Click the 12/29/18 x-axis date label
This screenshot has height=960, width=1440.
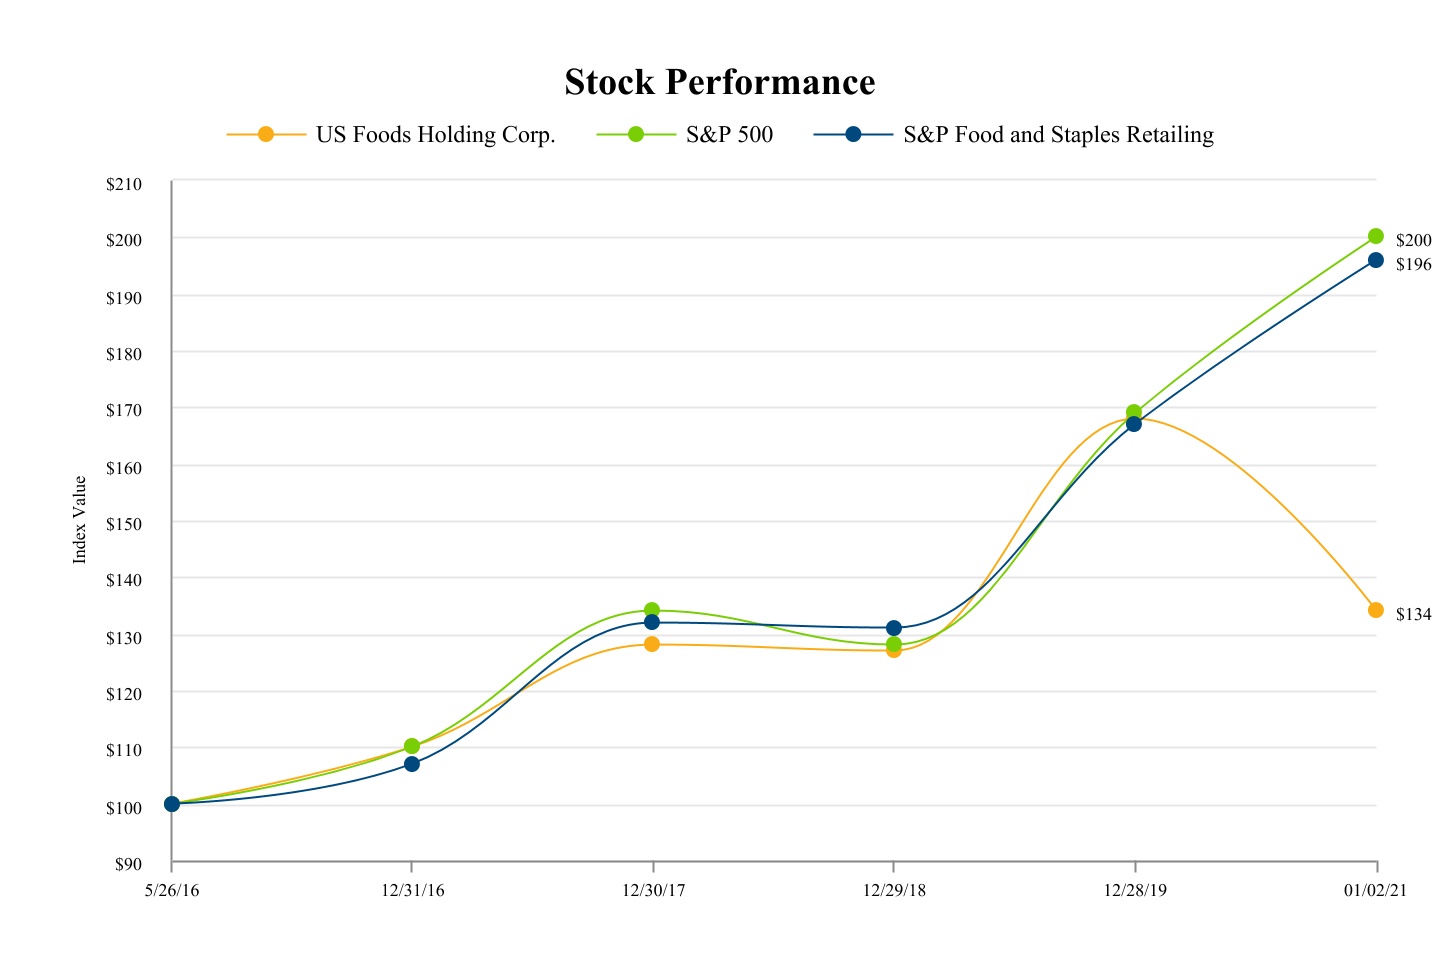click(x=894, y=891)
